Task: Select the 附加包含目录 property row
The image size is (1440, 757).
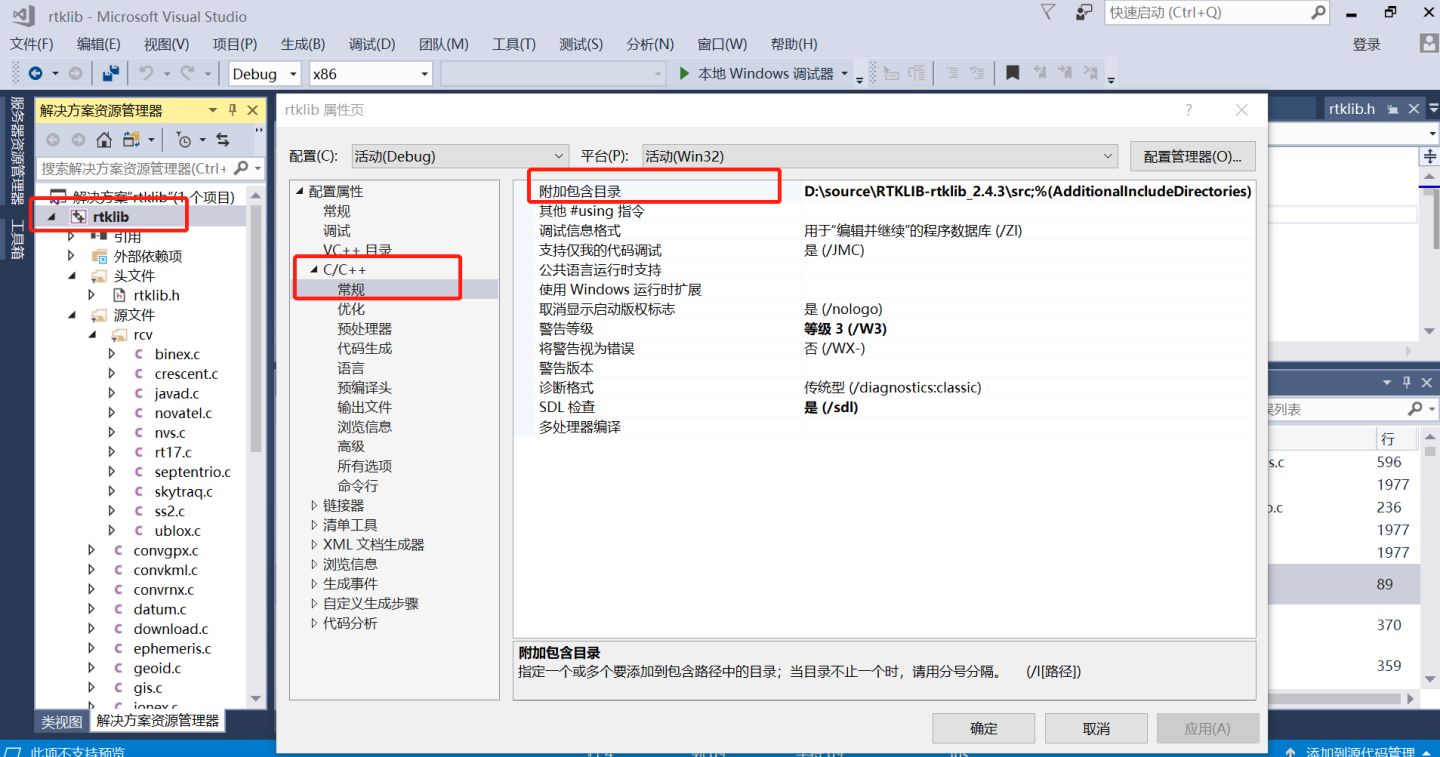Action: coord(884,191)
